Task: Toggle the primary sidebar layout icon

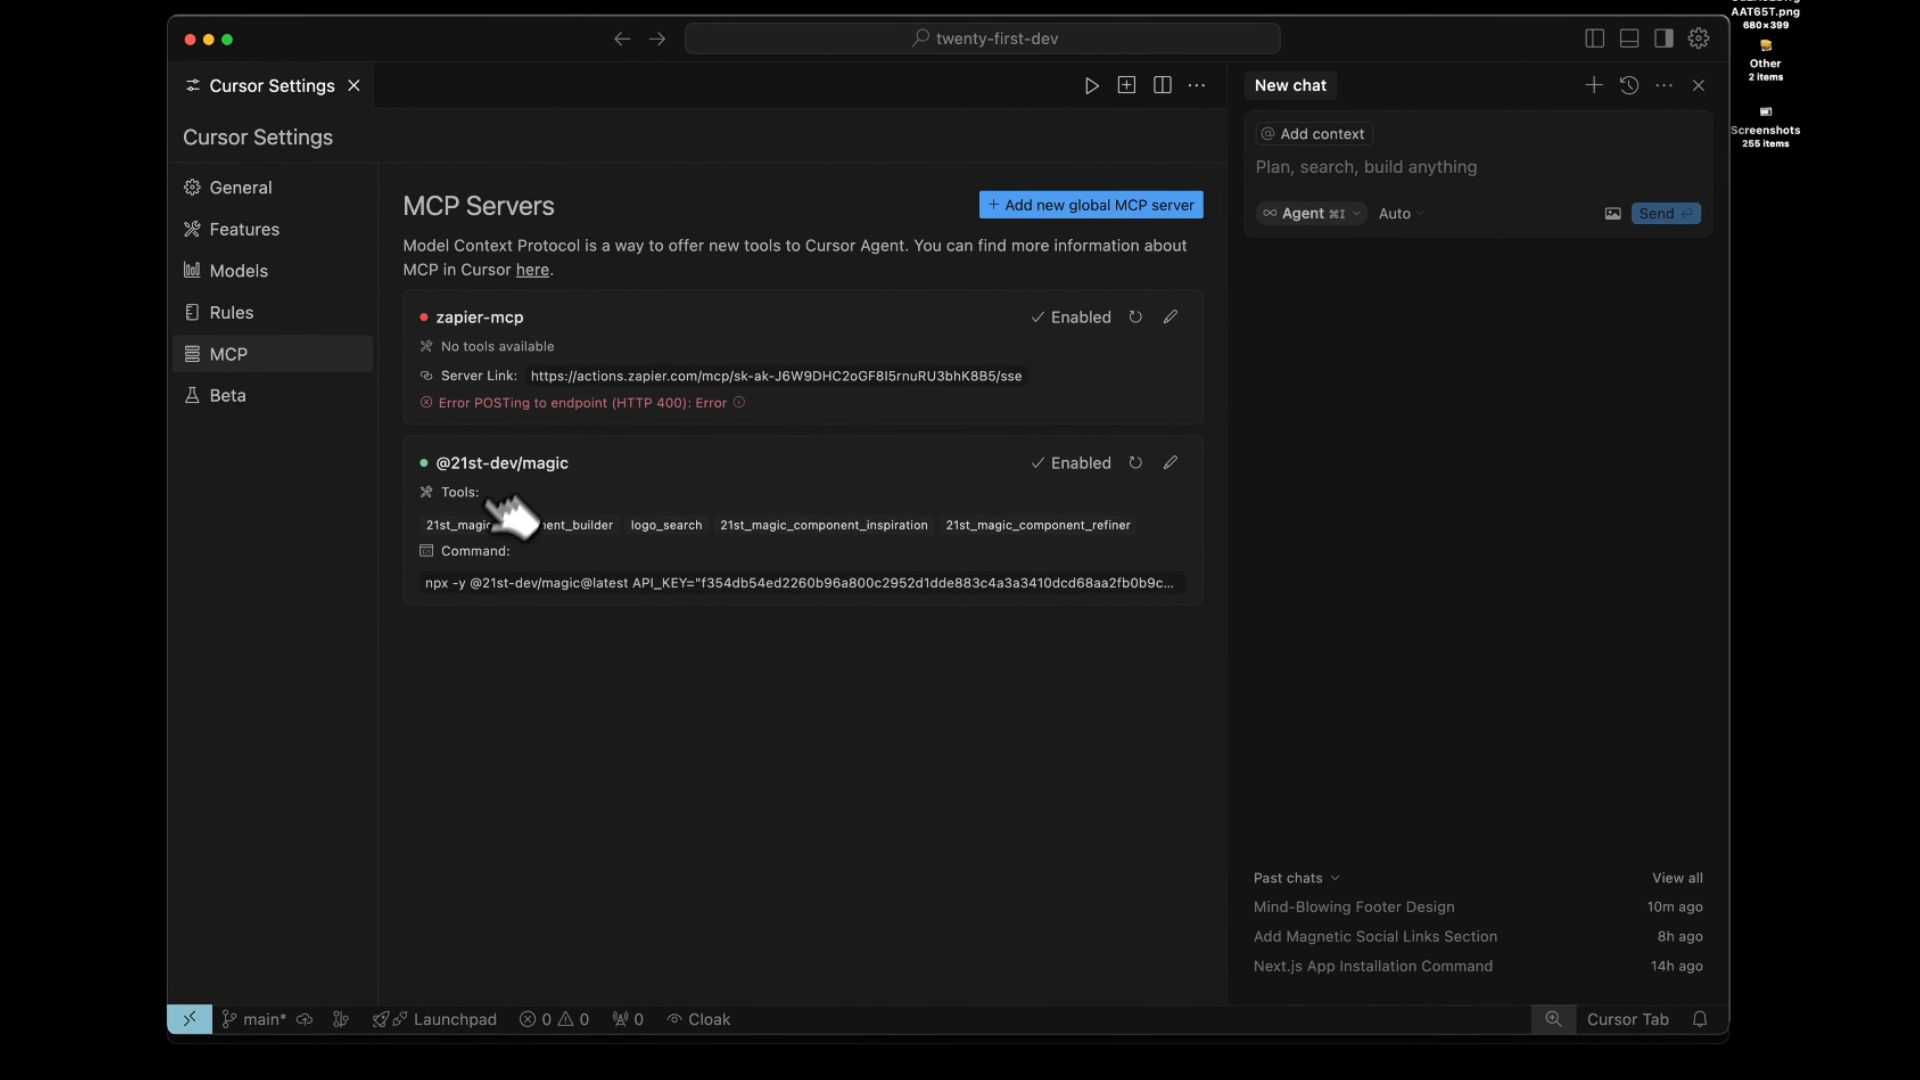Action: (1594, 38)
